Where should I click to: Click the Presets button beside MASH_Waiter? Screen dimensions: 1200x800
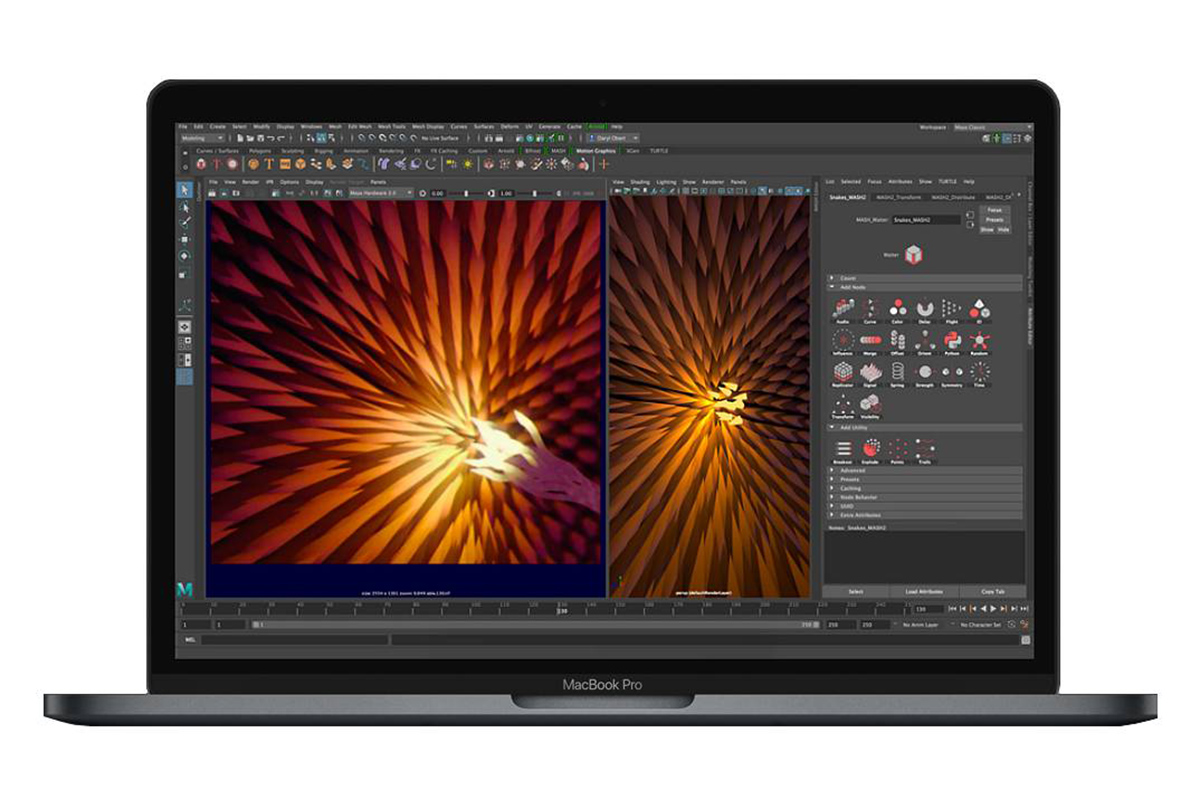tap(994, 219)
